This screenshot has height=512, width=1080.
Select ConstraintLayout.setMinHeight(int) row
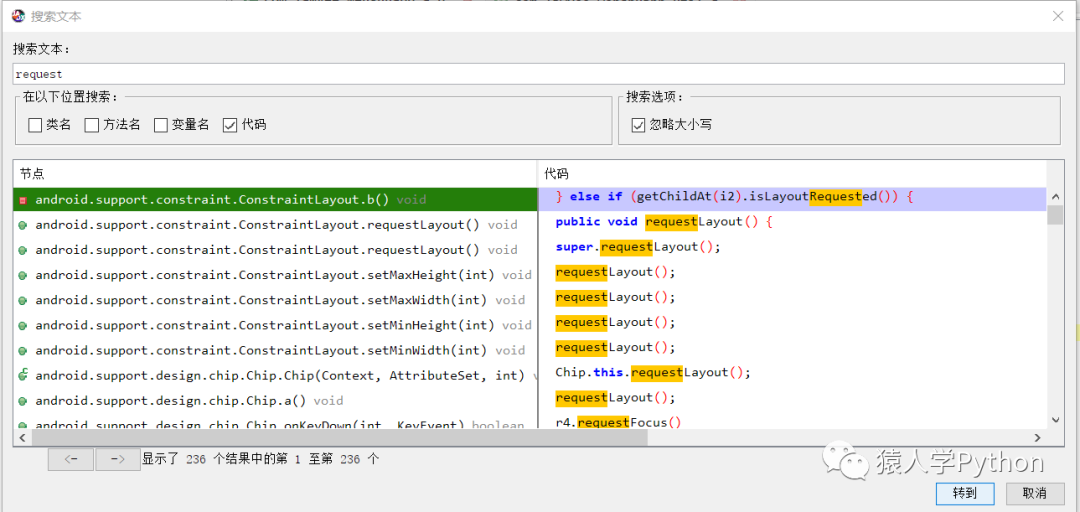pyautogui.click(x=276, y=325)
